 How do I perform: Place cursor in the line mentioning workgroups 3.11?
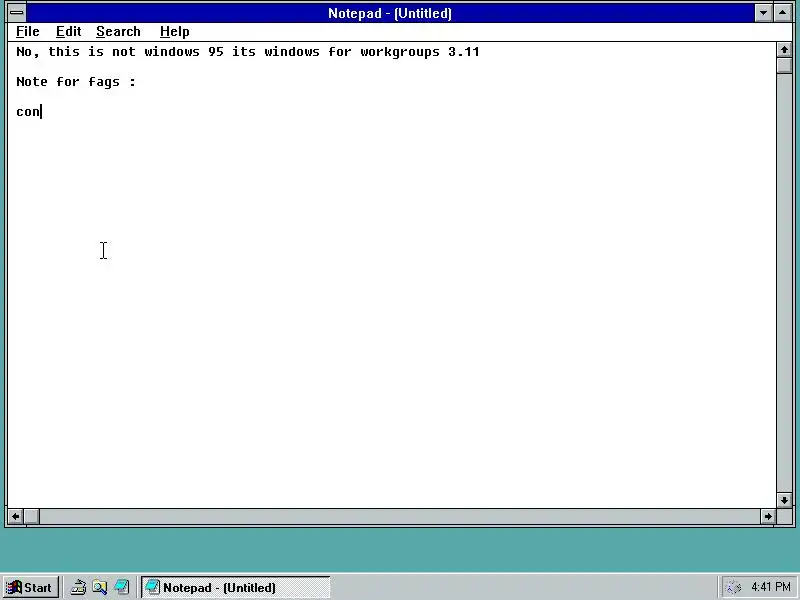(247, 52)
